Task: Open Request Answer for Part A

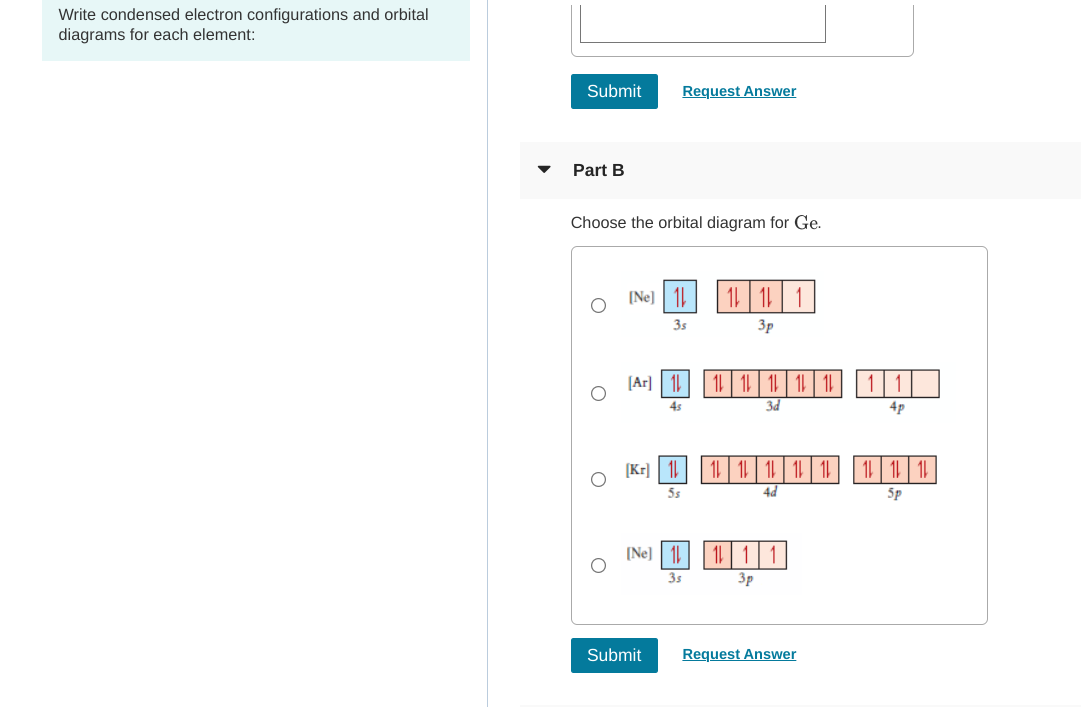Action: (x=739, y=91)
